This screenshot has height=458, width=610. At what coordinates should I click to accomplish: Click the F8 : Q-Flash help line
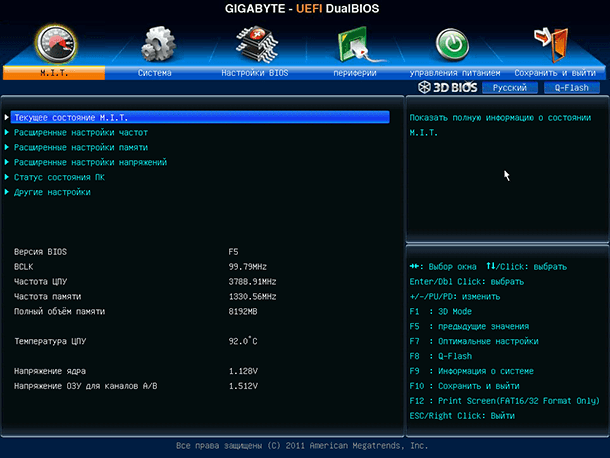[x=440, y=356]
